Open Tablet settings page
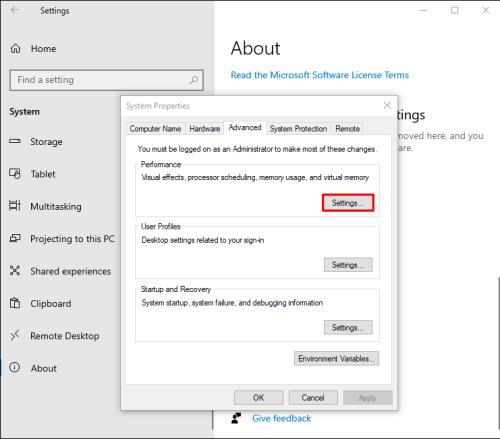The height and width of the screenshot is (439, 500). 43,174
